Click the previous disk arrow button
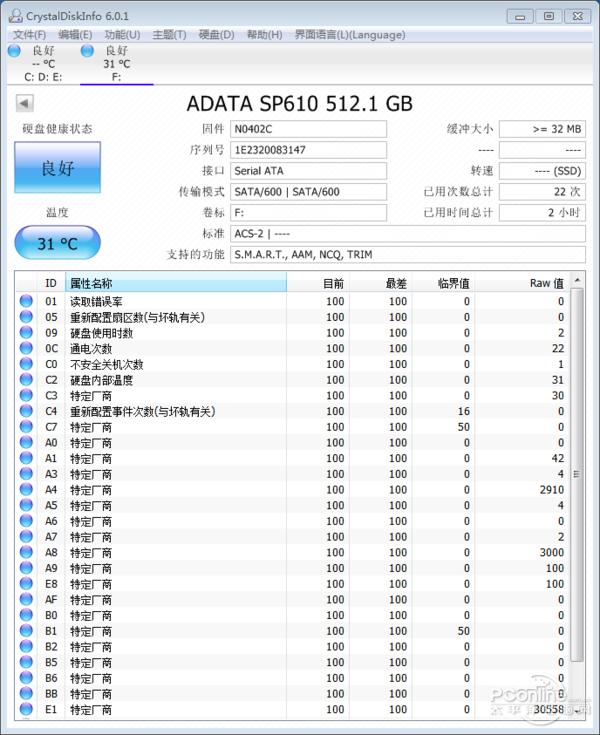The width and height of the screenshot is (600, 735). coord(24,103)
